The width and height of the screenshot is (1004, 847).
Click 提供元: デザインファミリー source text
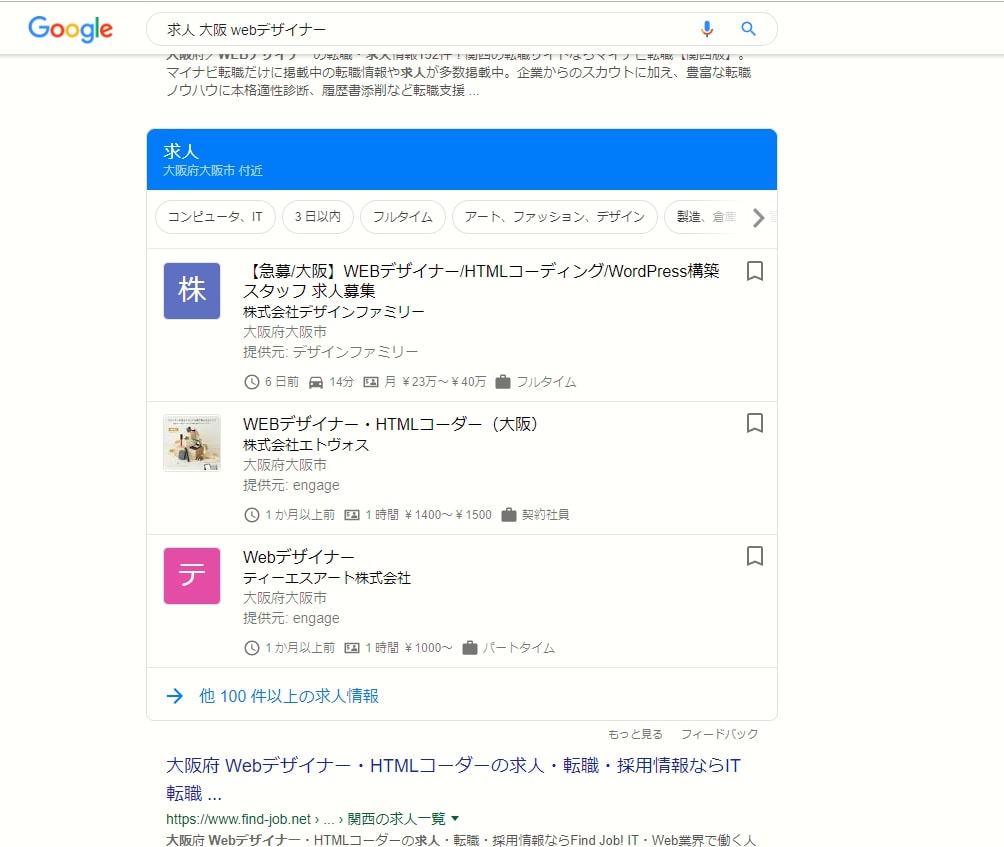[330, 352]
